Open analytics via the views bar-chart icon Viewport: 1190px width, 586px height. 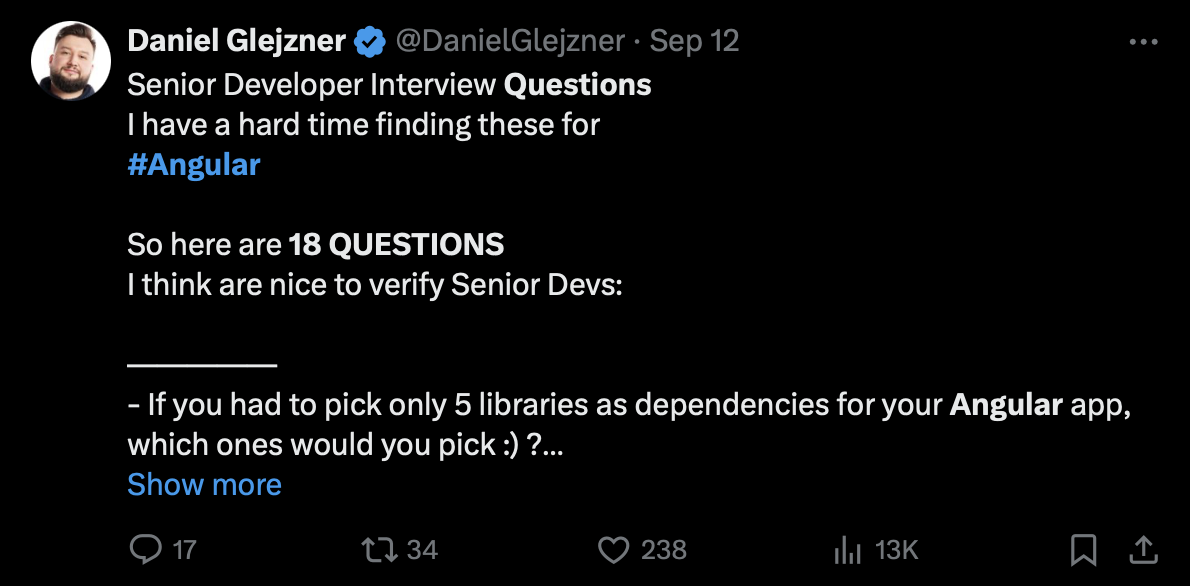[848, 549]
